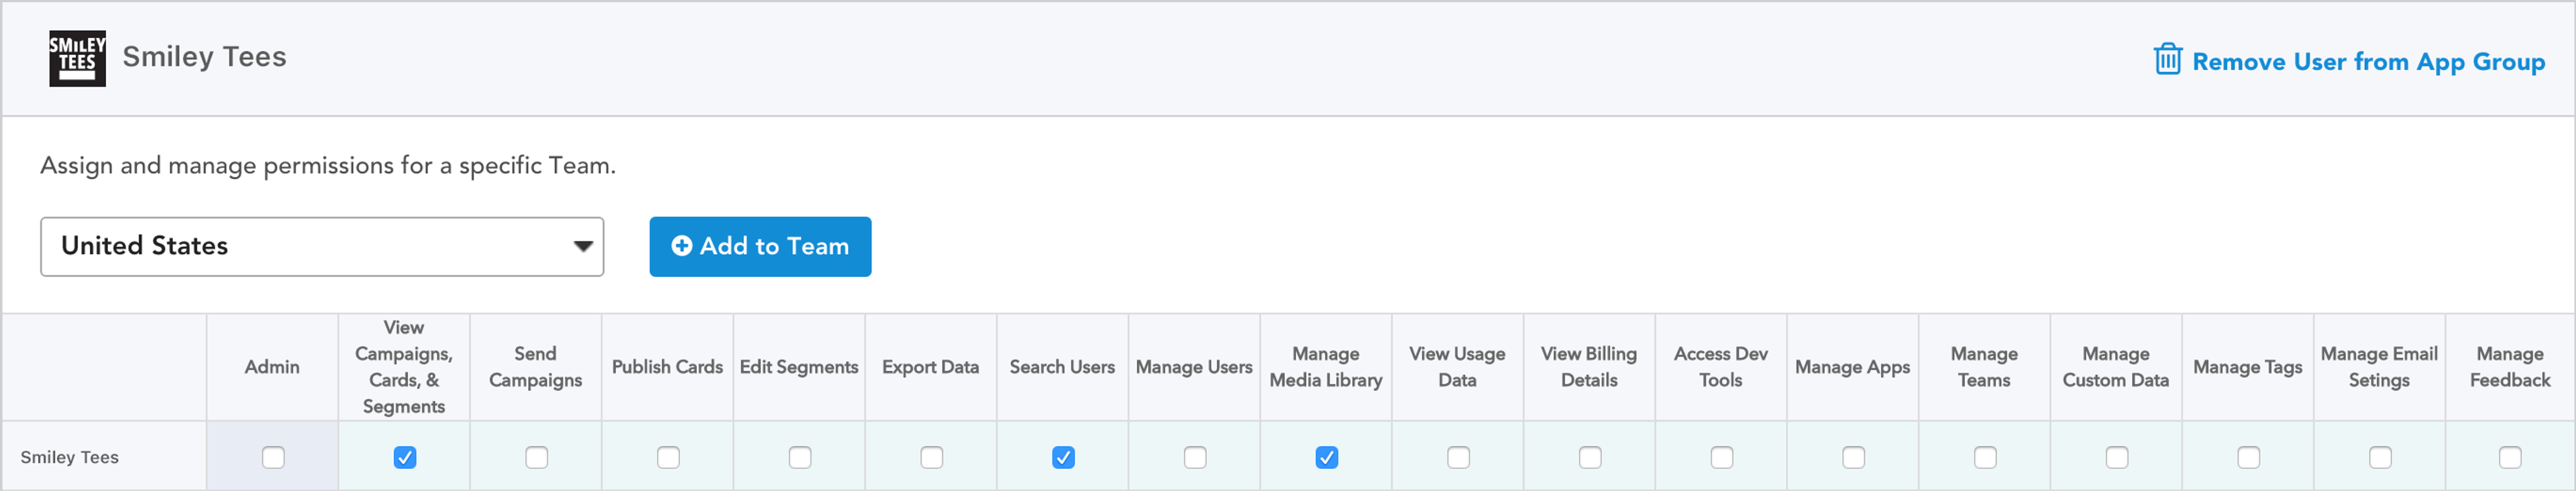This screenshot has height=491, width=2576.
Task: Enable Access Dev Tools checkbox
Action: click(1721, 457)
